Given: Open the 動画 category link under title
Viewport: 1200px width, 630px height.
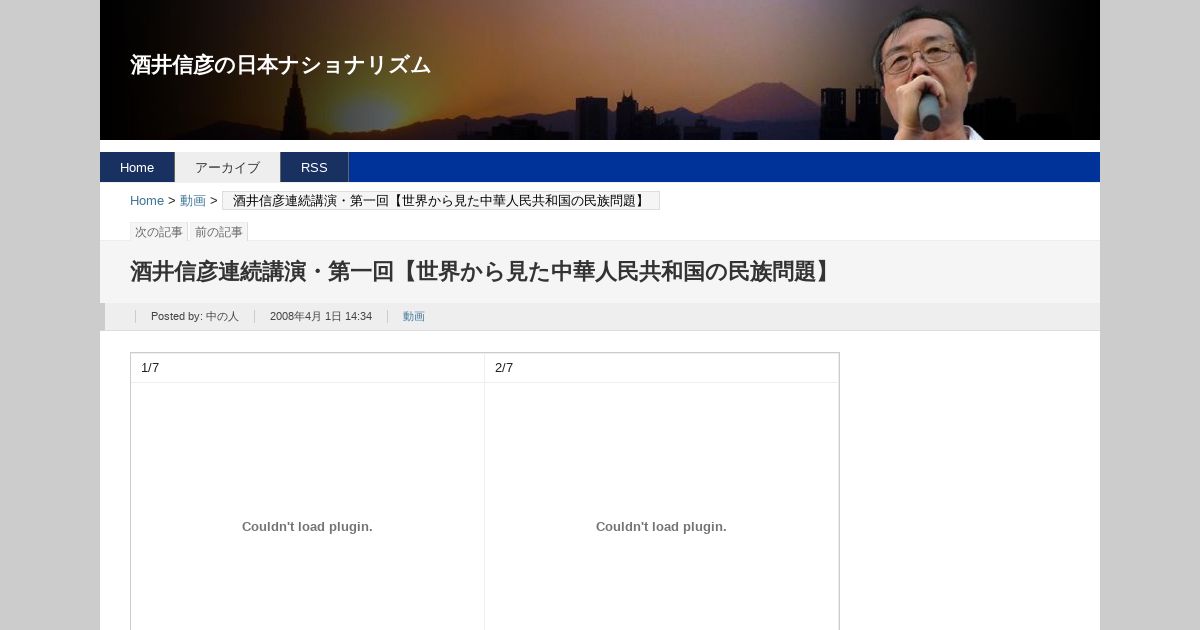Looking at the screenshot, I should [x=414, y=316].
